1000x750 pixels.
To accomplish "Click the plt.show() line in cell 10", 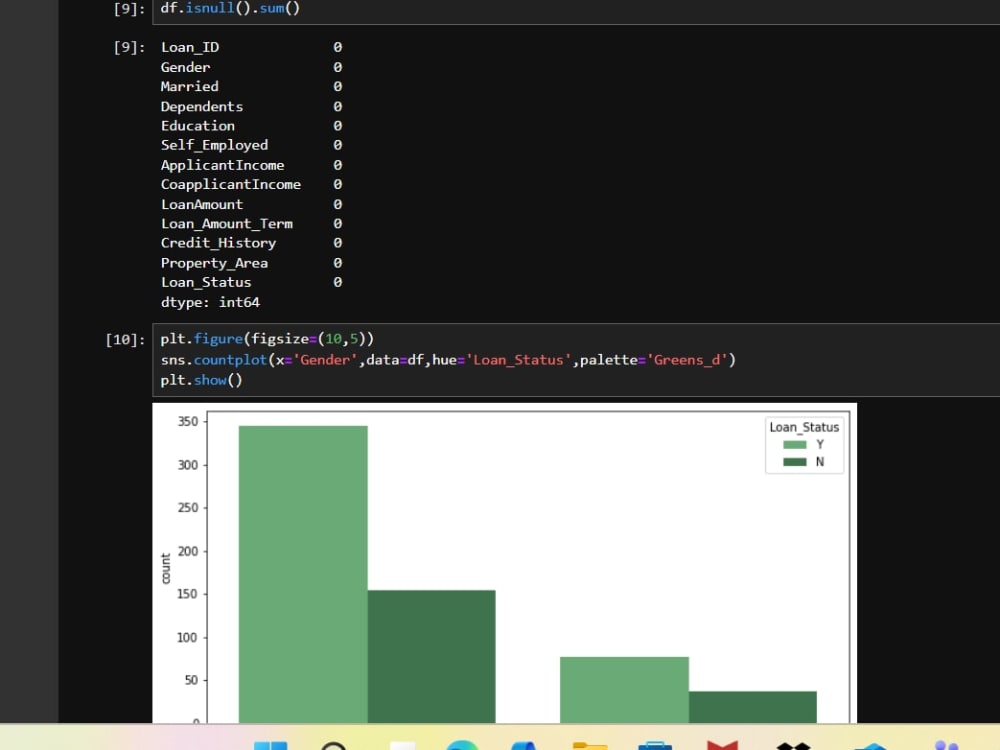I will click(x=201, y=380).
